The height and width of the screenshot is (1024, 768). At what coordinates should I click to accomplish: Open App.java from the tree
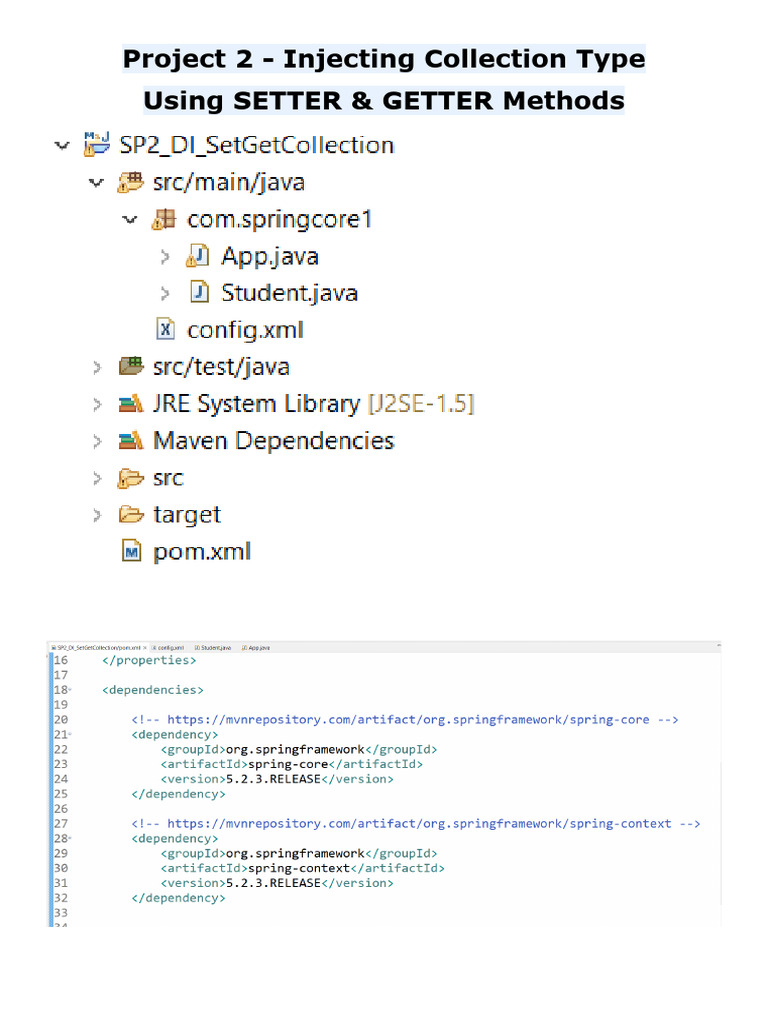tap(270, 256)
